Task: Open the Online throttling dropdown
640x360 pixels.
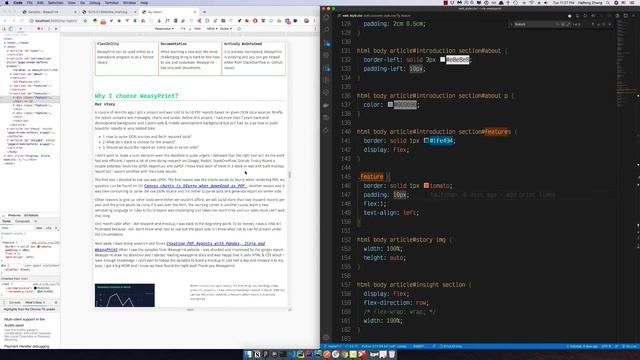Action: click(226, 29)
